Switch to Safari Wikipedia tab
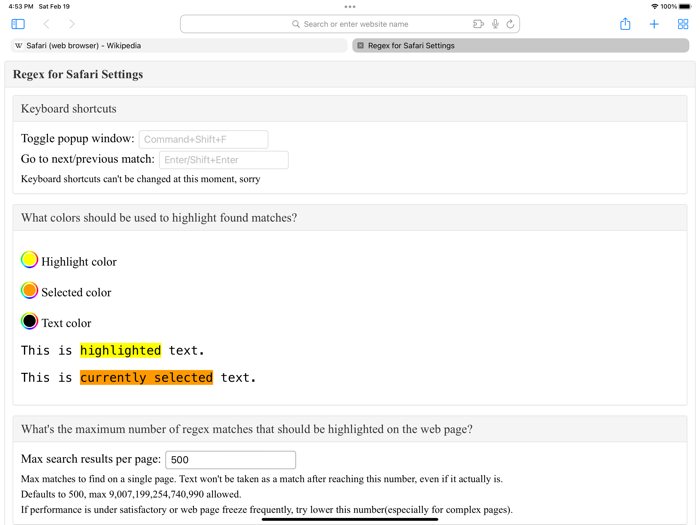This screenshot has height=525, width=700. tap(179, 46)
